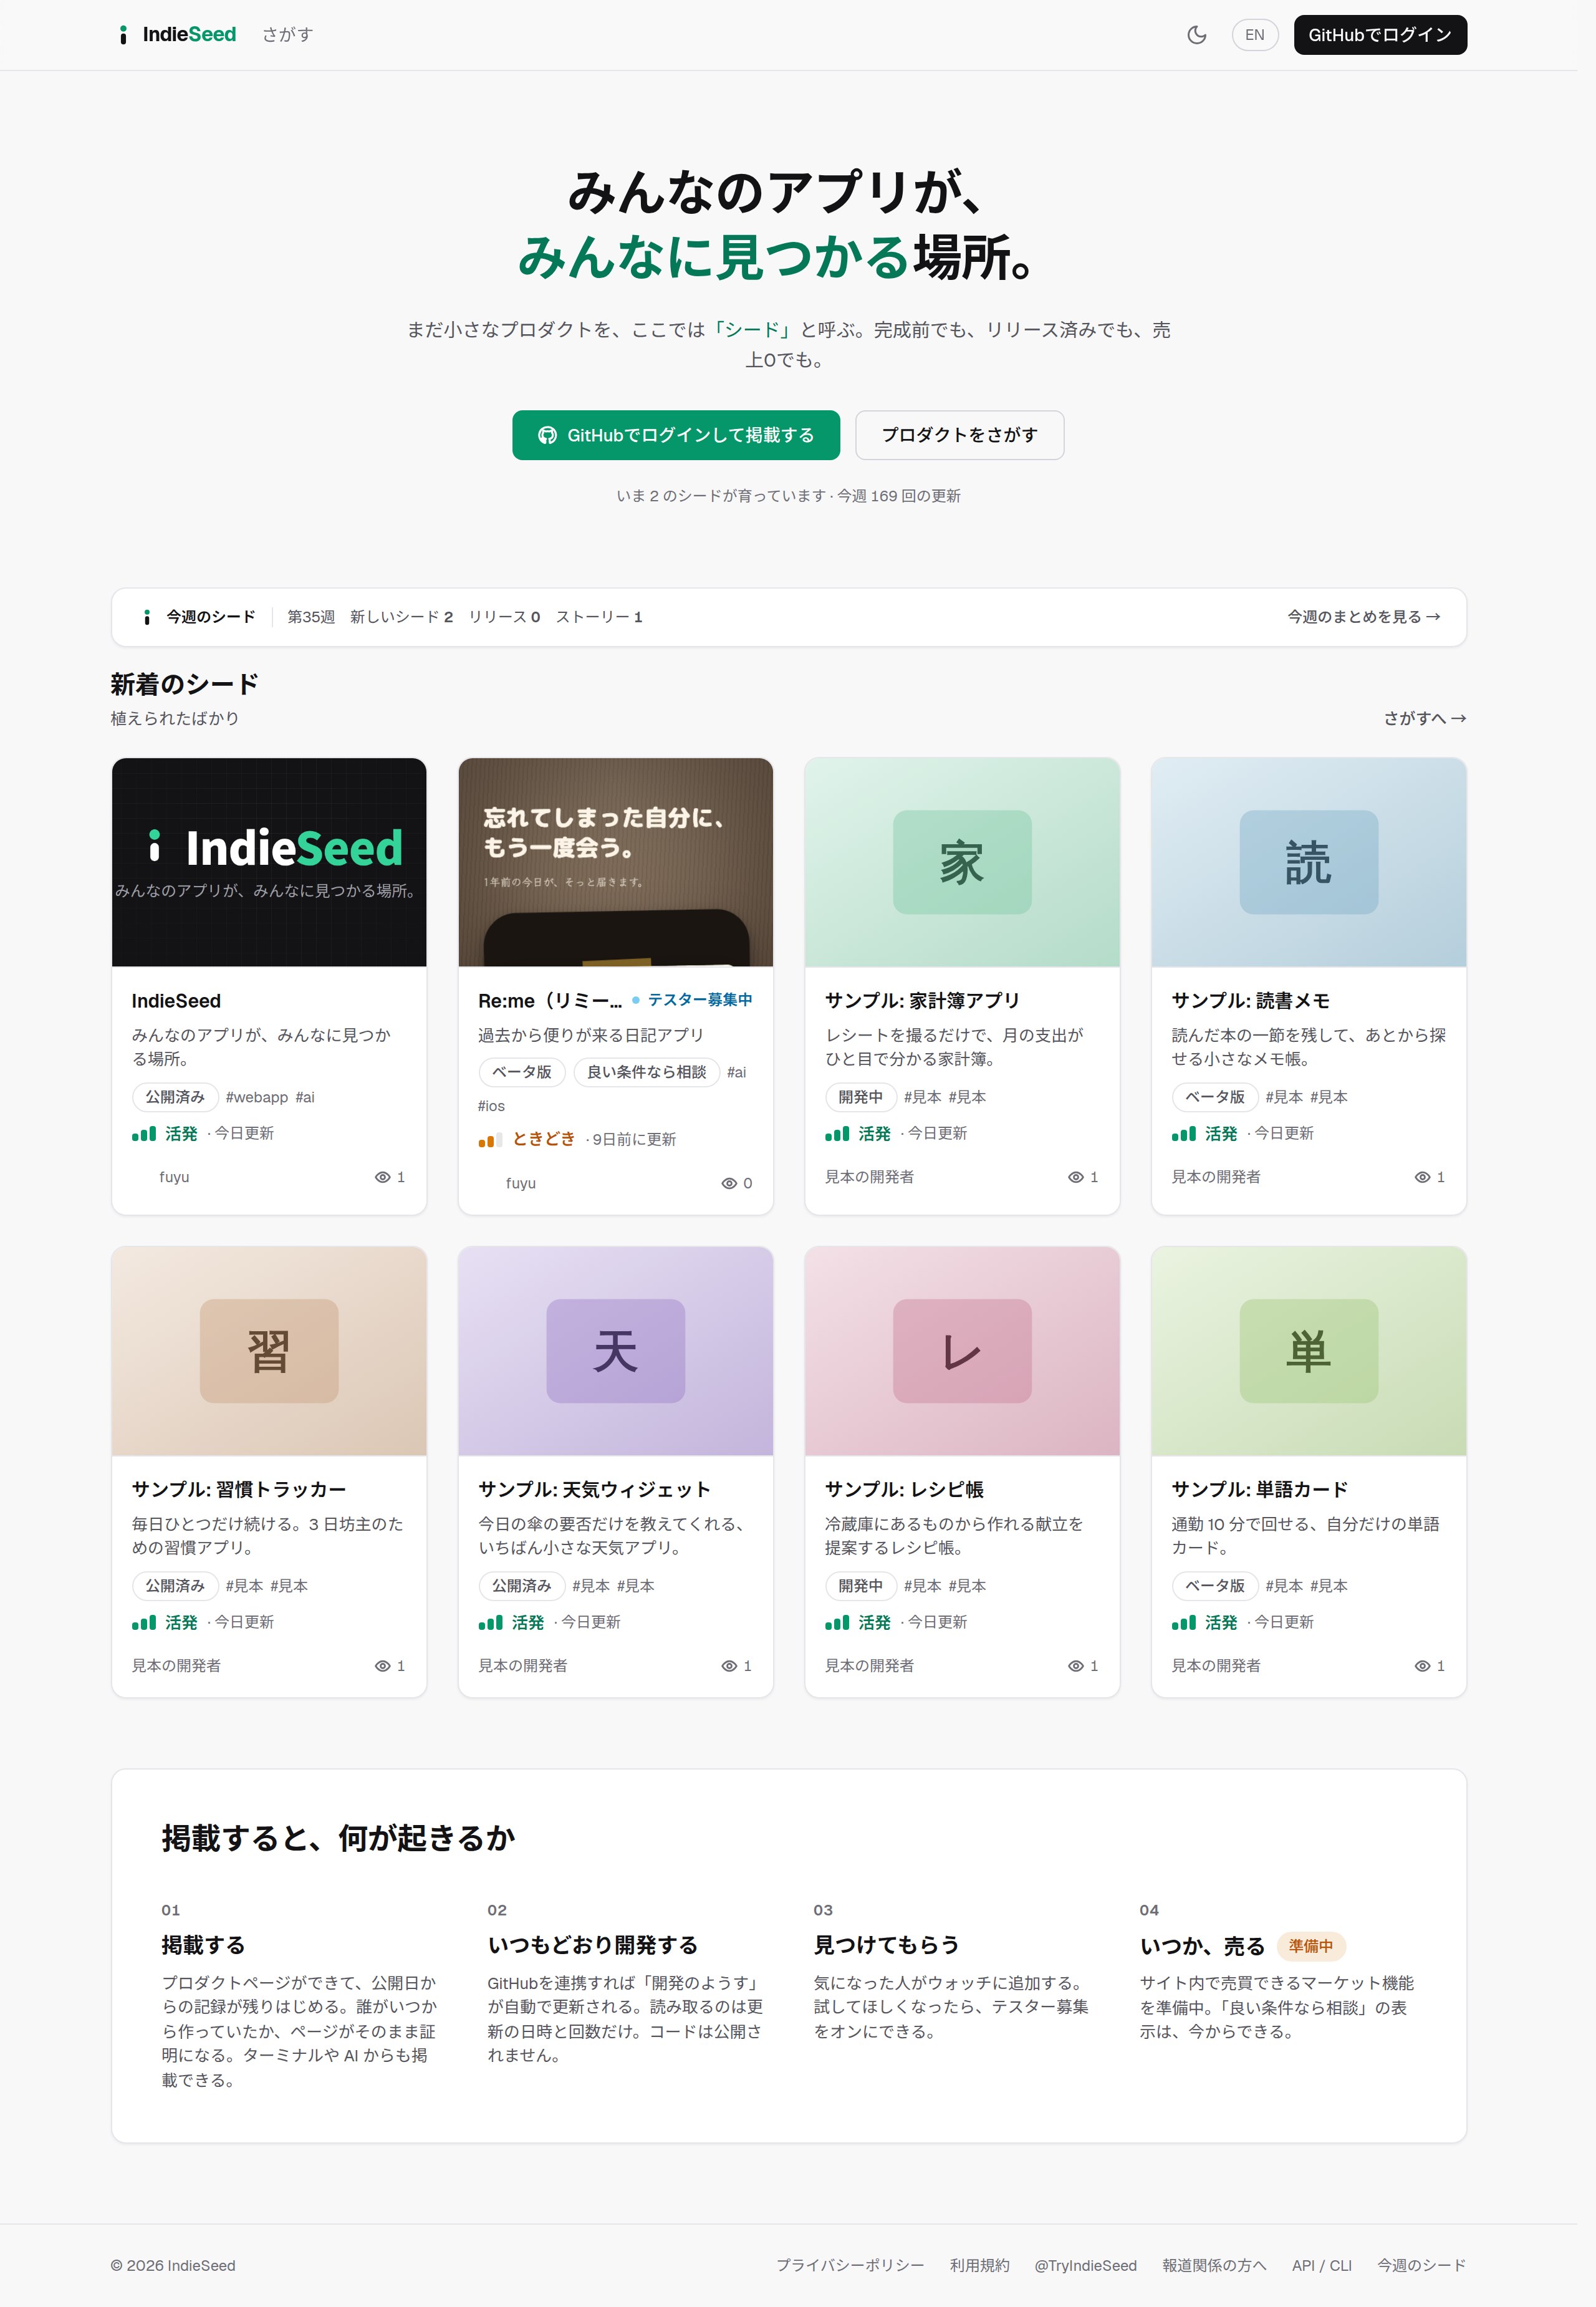Click eye view count on Re:me card
1596x2307 pixels.
pyautogui.click(x=737, y=1183)
